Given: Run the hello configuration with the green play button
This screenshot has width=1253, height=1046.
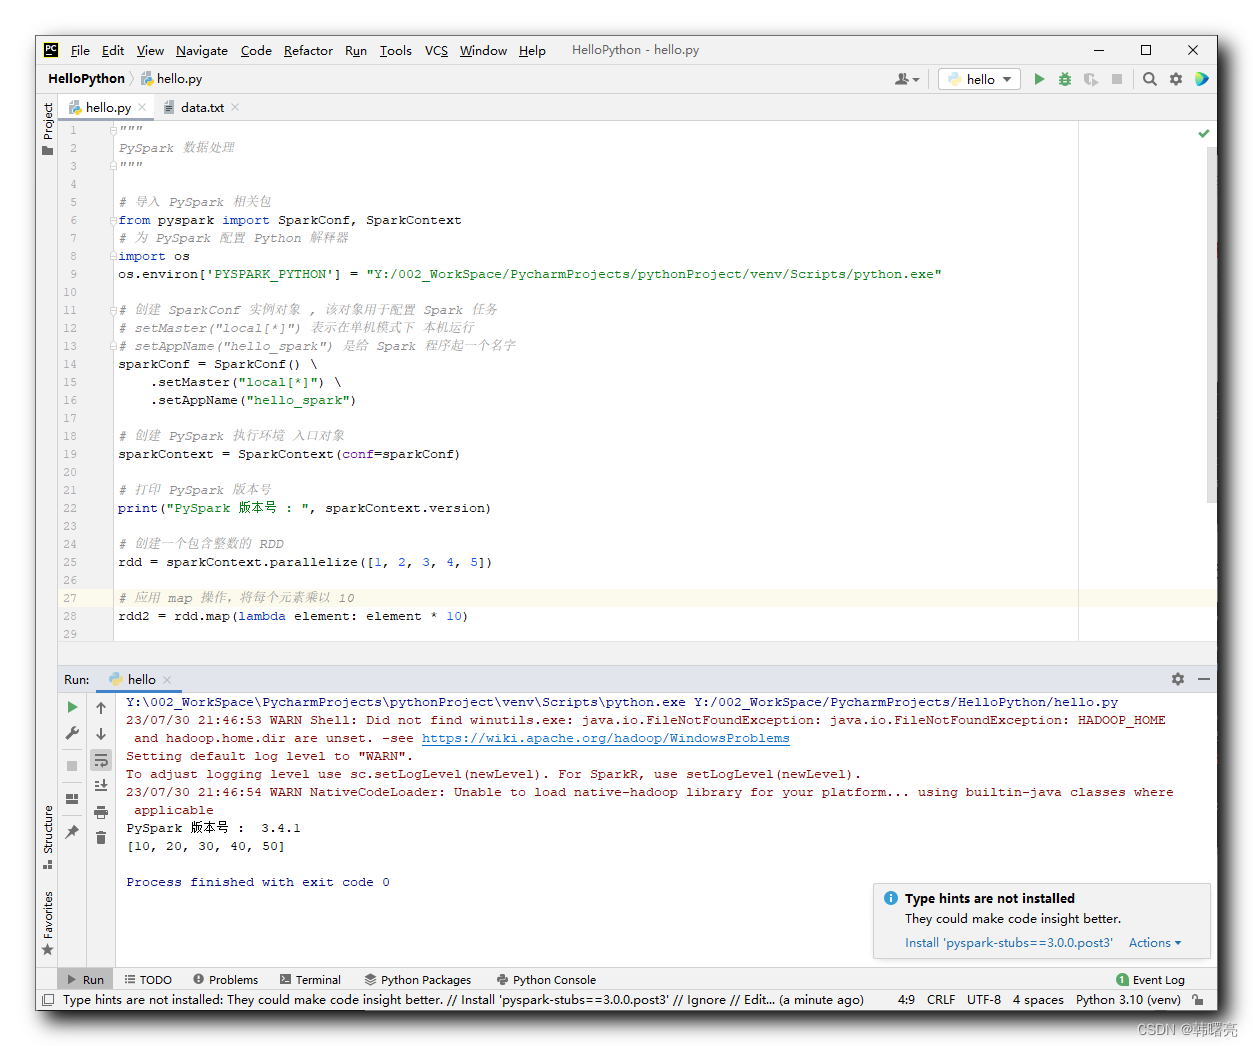Looking at the screenshot, I should click(1040, 79).
